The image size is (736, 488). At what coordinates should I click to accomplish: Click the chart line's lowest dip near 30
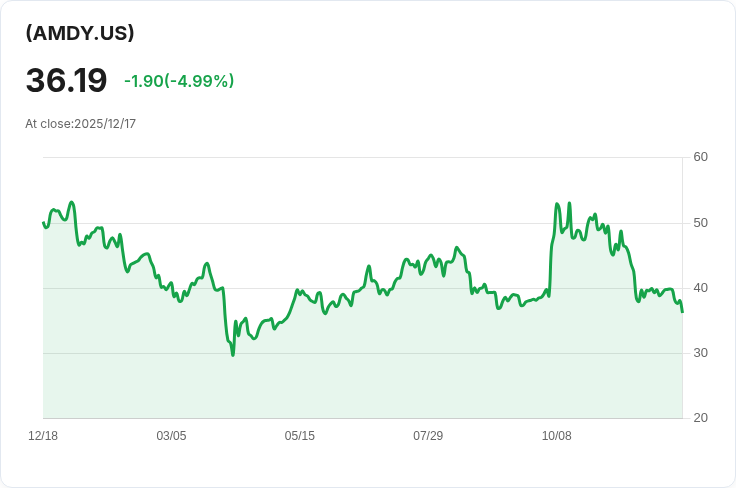[233, 354]
